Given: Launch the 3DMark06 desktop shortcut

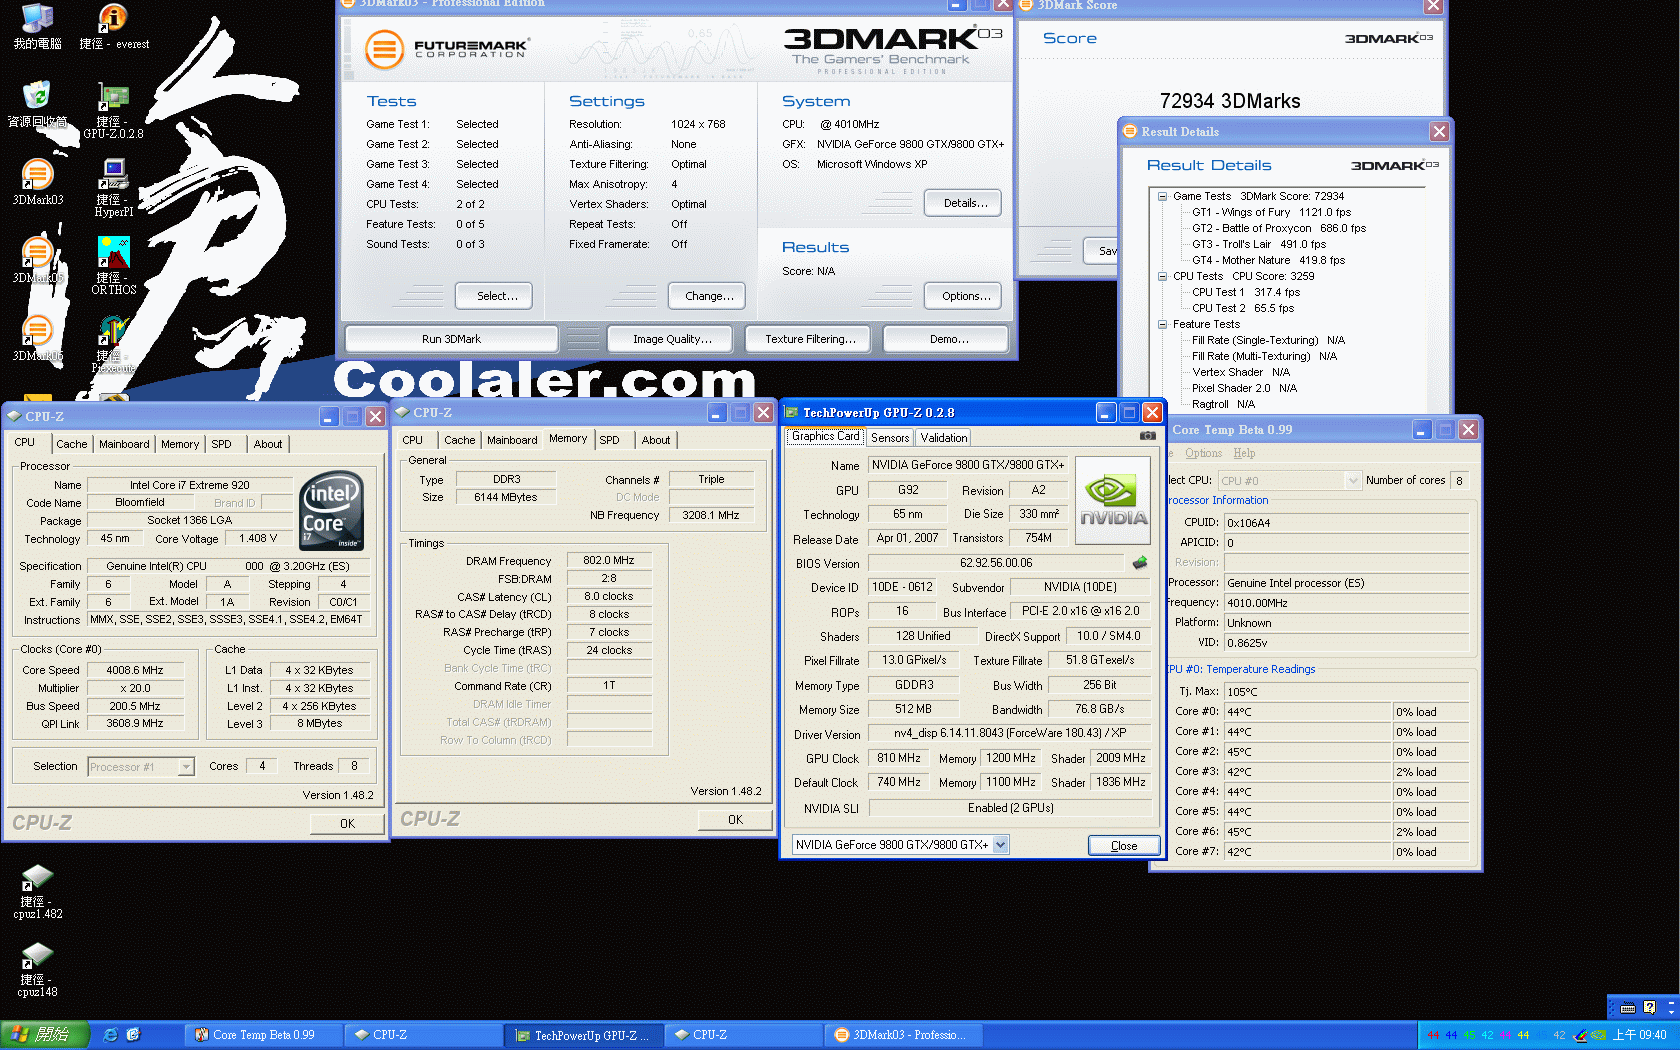Looking at the screenshot, I should pyautogui.click(x=37, y=338).
